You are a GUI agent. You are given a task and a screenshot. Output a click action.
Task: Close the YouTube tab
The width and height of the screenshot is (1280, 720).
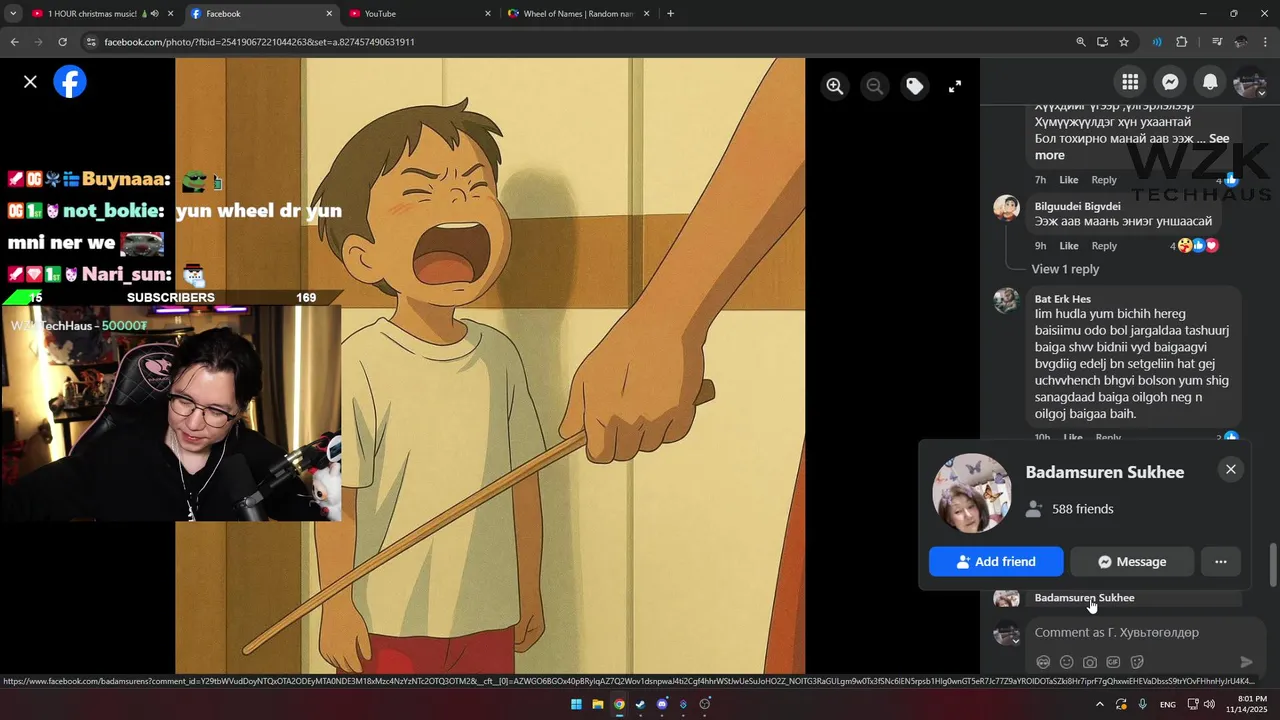click(488, 14)
